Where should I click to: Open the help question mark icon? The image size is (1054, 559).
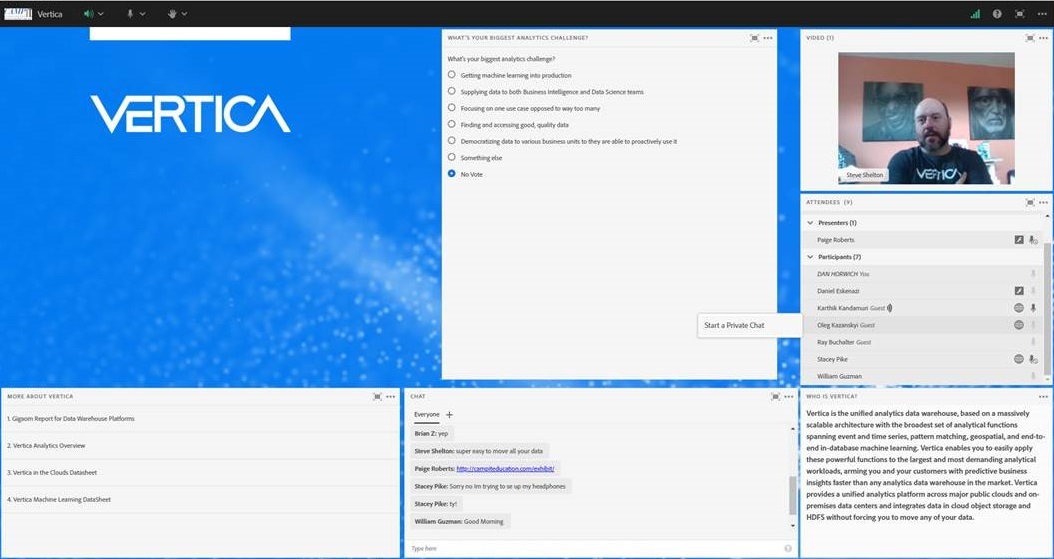997,13
